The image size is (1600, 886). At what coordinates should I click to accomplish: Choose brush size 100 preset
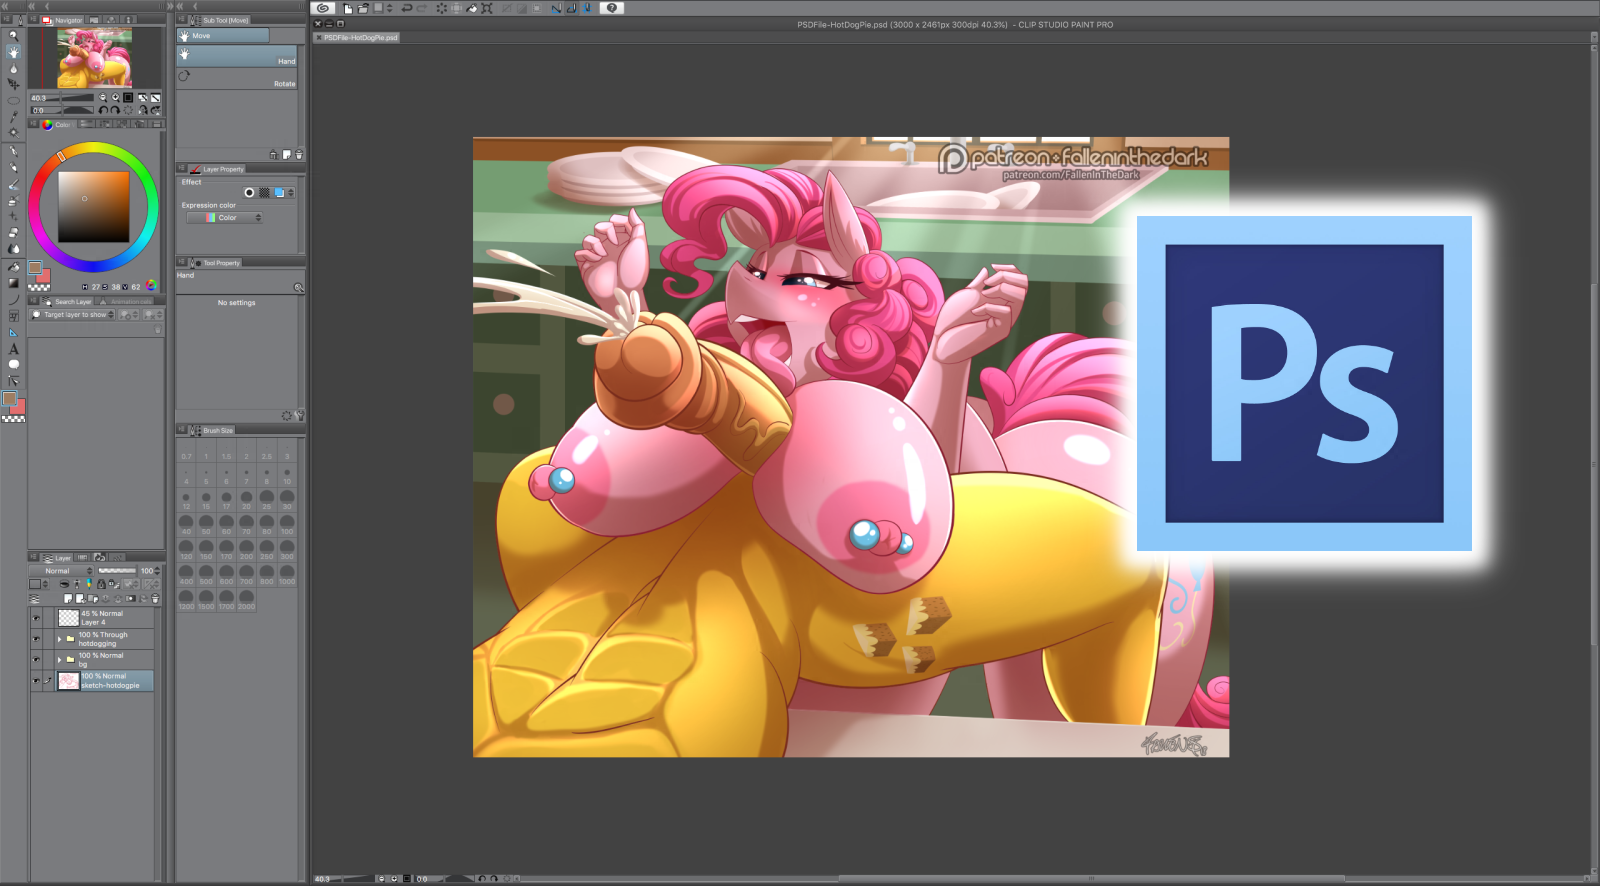coord(287,524)
